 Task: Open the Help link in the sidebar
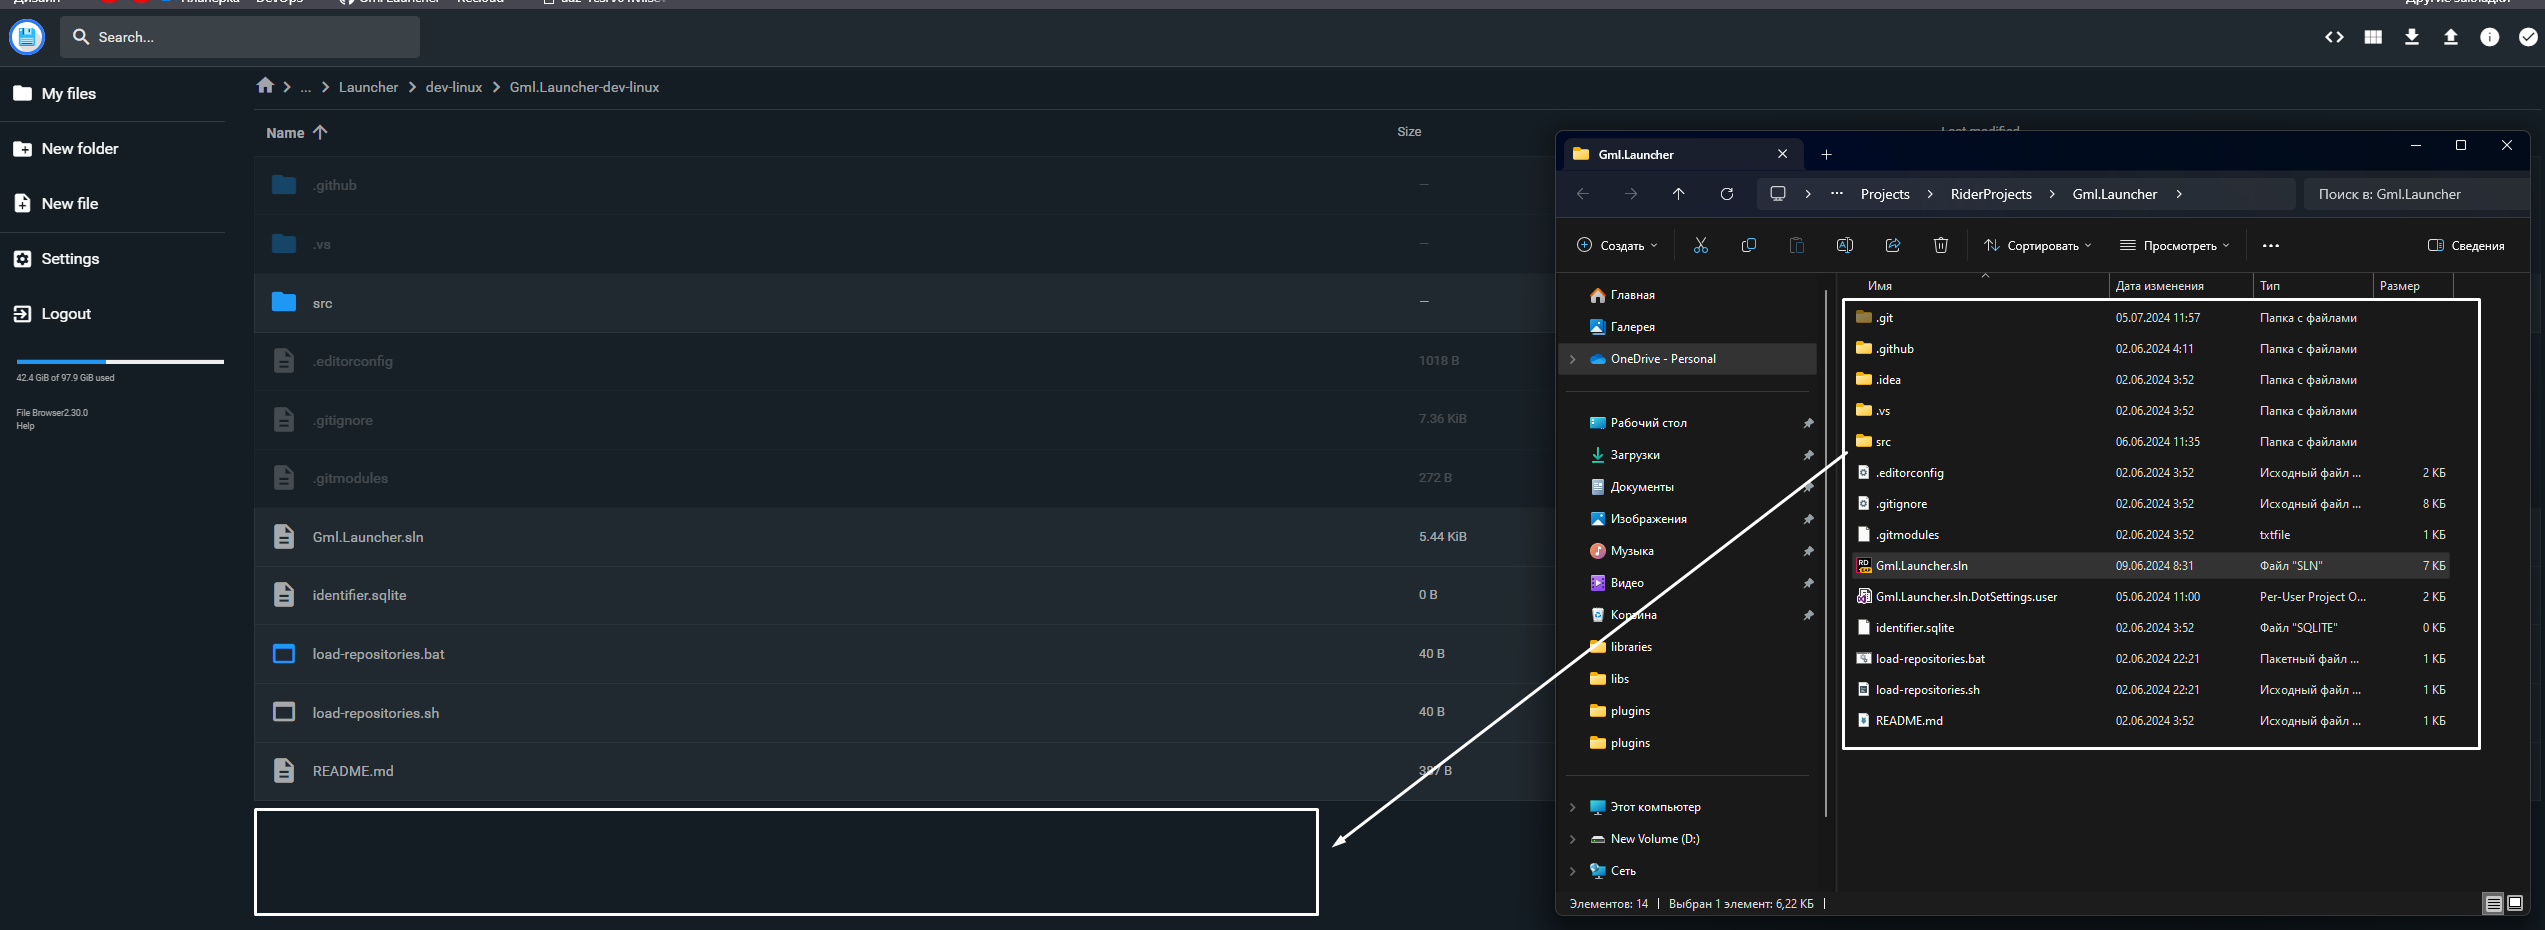[x=24, y=425]
